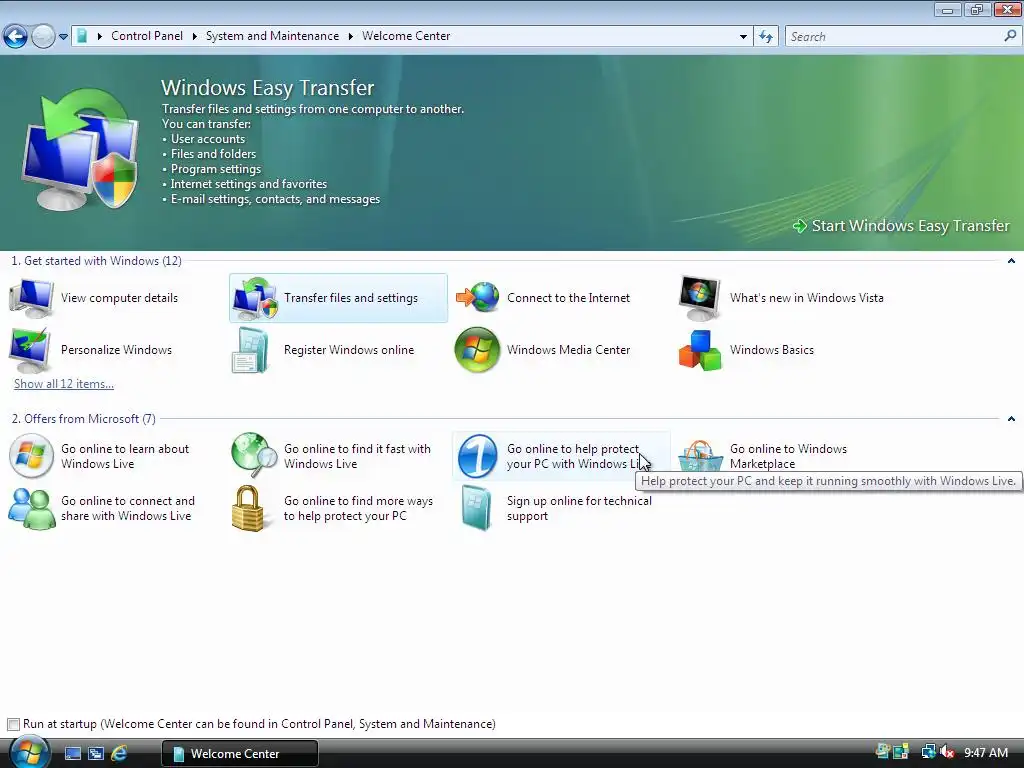Click the Back navigation arrow

16,36
